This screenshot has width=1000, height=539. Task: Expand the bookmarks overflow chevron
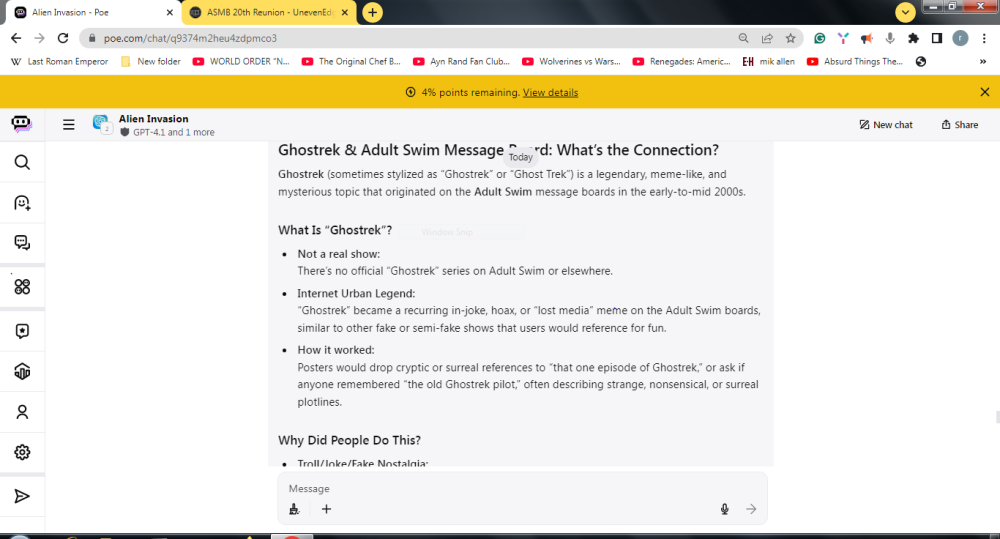983,62
